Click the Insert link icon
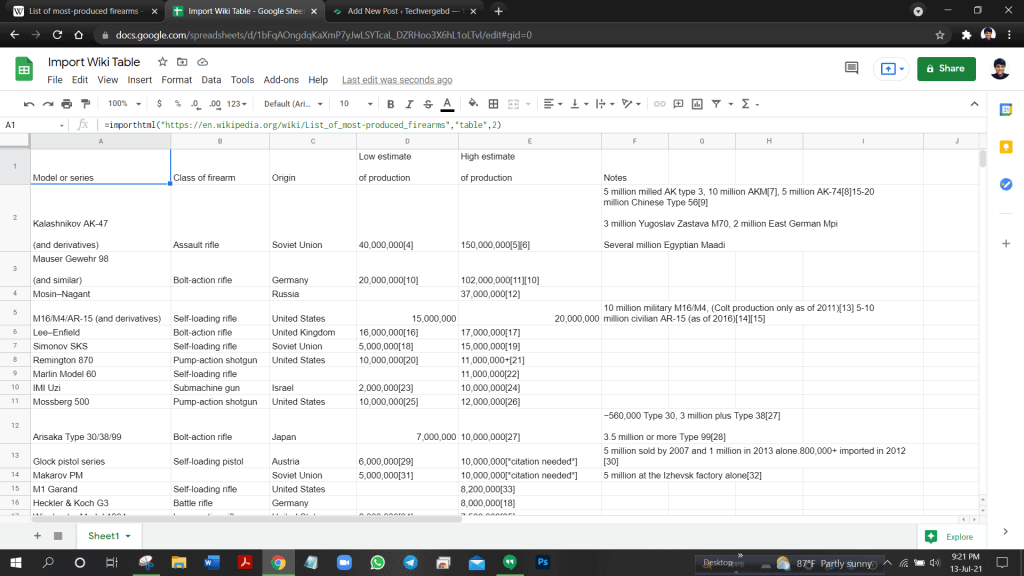Viewport: 1024px width, 576px height. 660,103
